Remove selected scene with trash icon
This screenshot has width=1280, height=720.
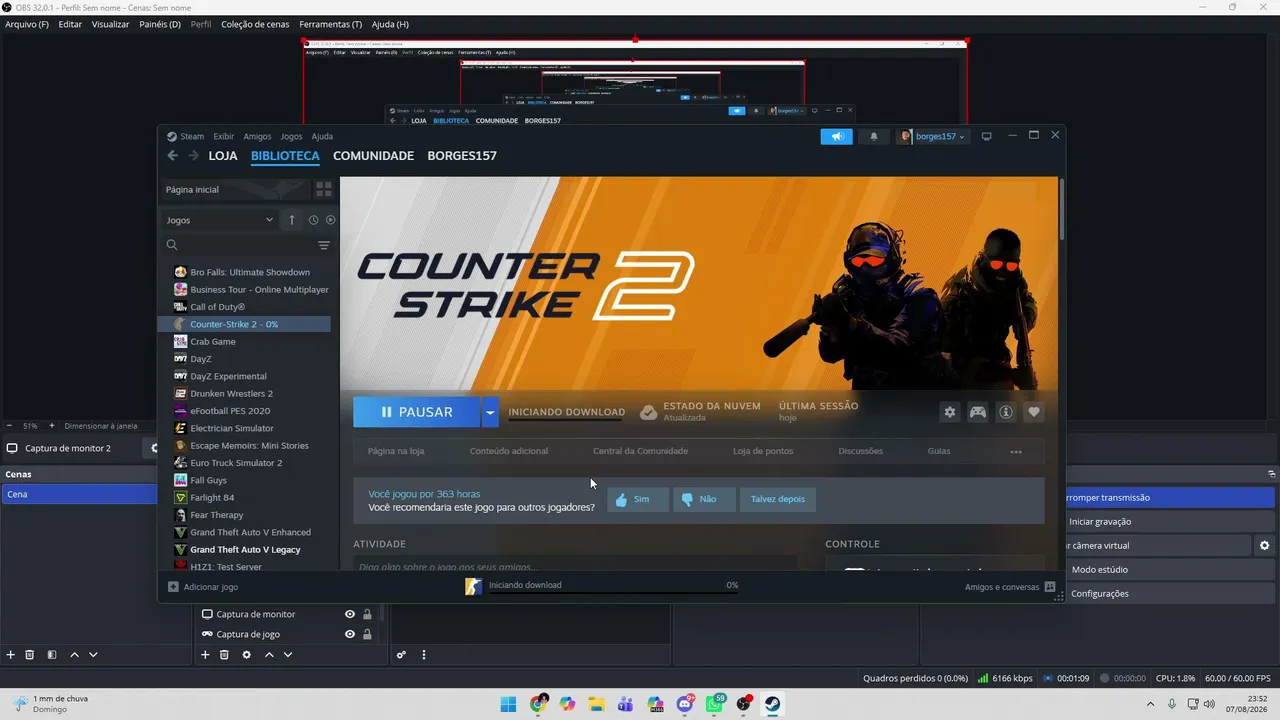coord(30,655)
